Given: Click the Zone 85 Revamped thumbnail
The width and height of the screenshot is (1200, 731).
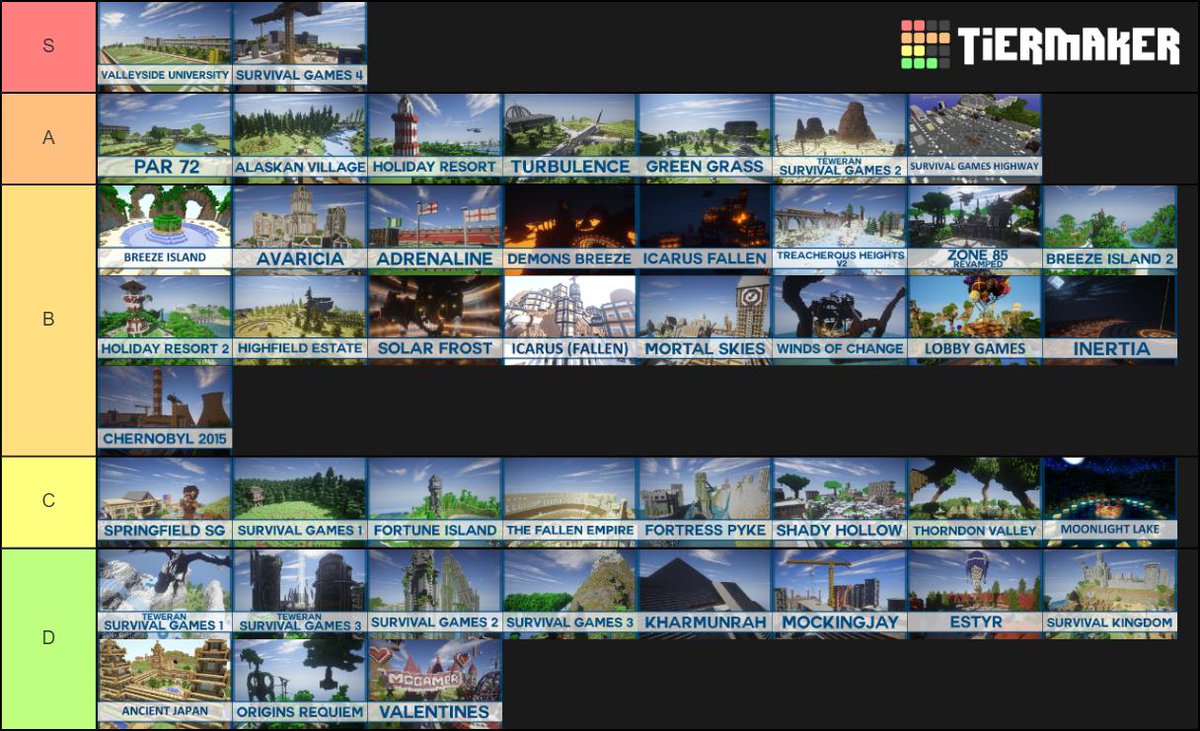Looking at the screenshot, I should tap(975, 229).
